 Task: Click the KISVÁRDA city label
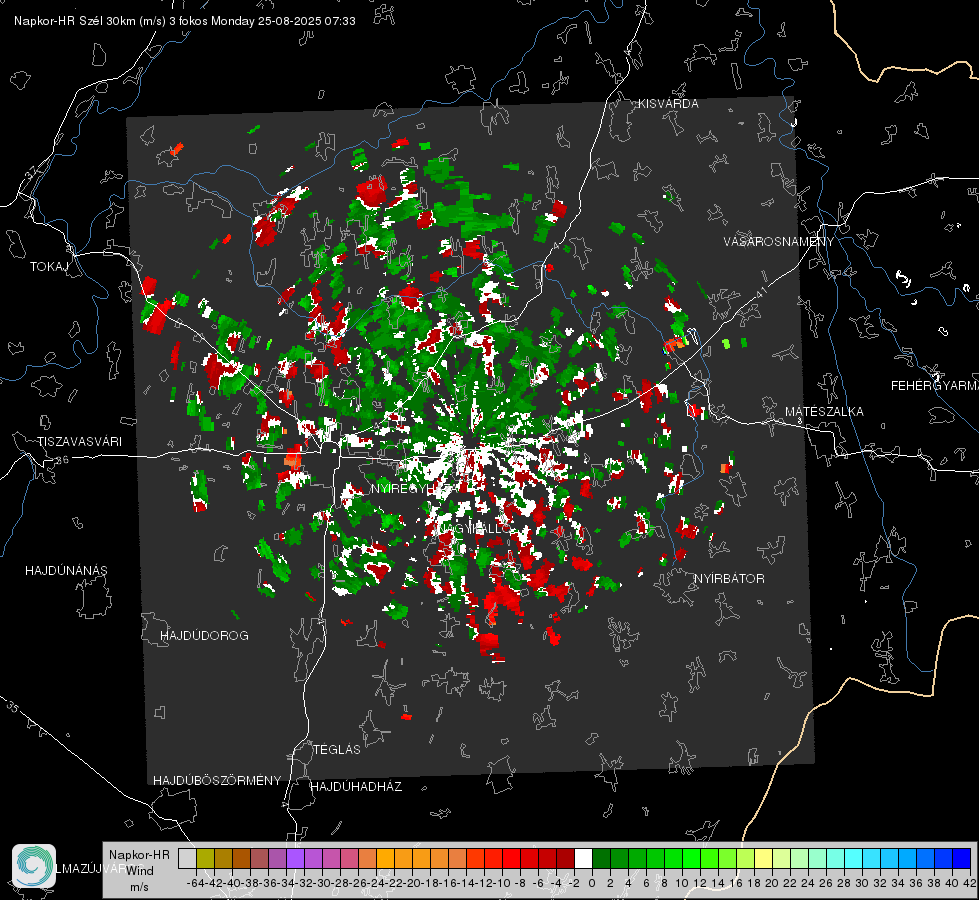(x=668, y=104)
